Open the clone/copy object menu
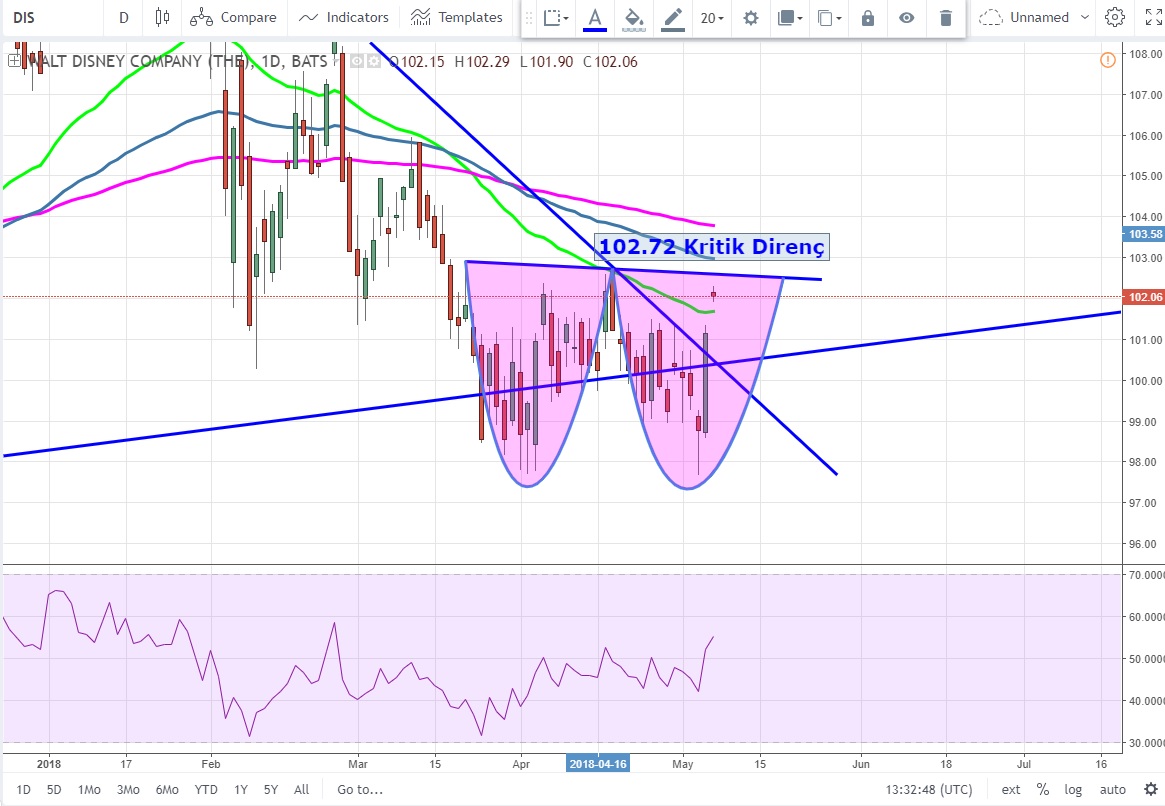The width and height of the screenshot is (1165, 806). click(829, 18)
